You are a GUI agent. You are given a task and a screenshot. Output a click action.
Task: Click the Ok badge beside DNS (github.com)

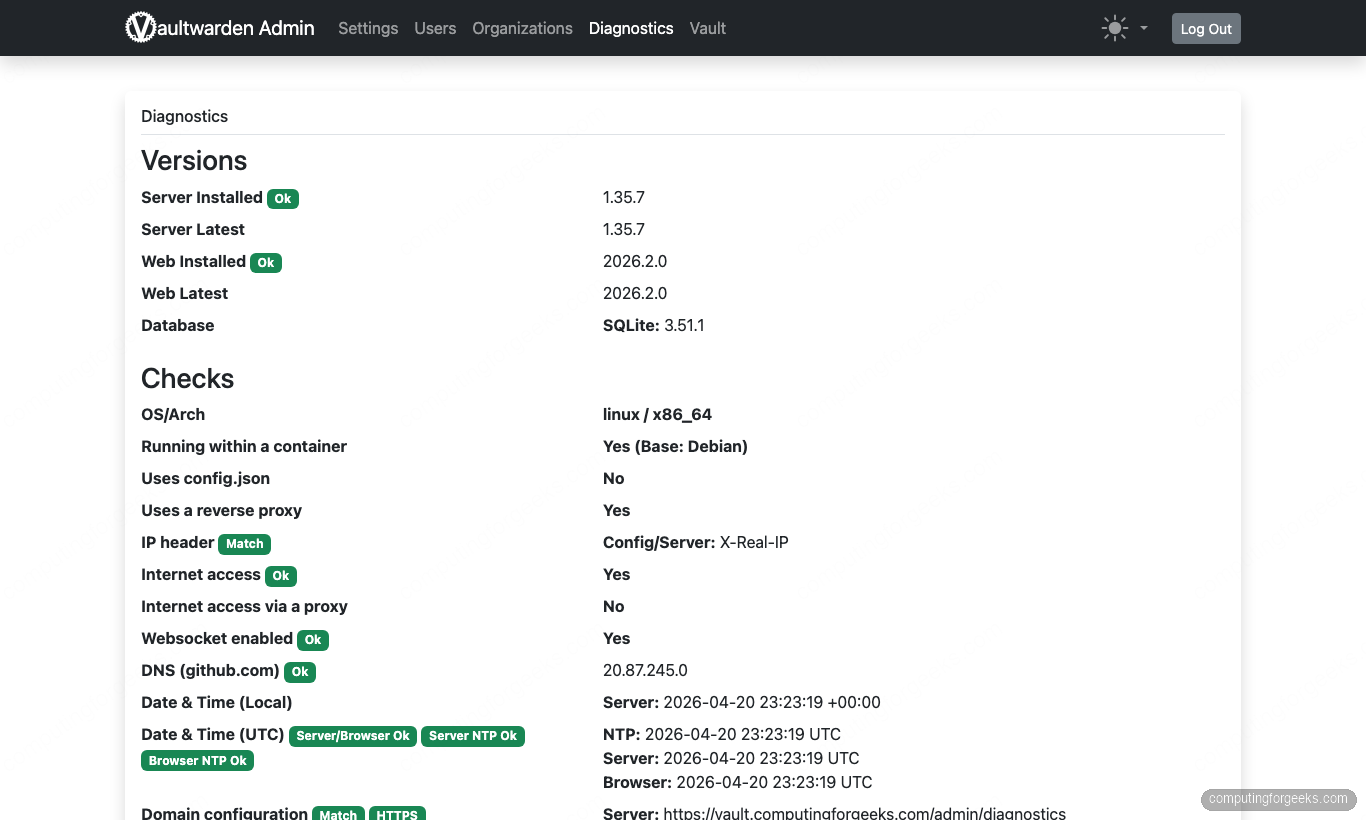299,672
